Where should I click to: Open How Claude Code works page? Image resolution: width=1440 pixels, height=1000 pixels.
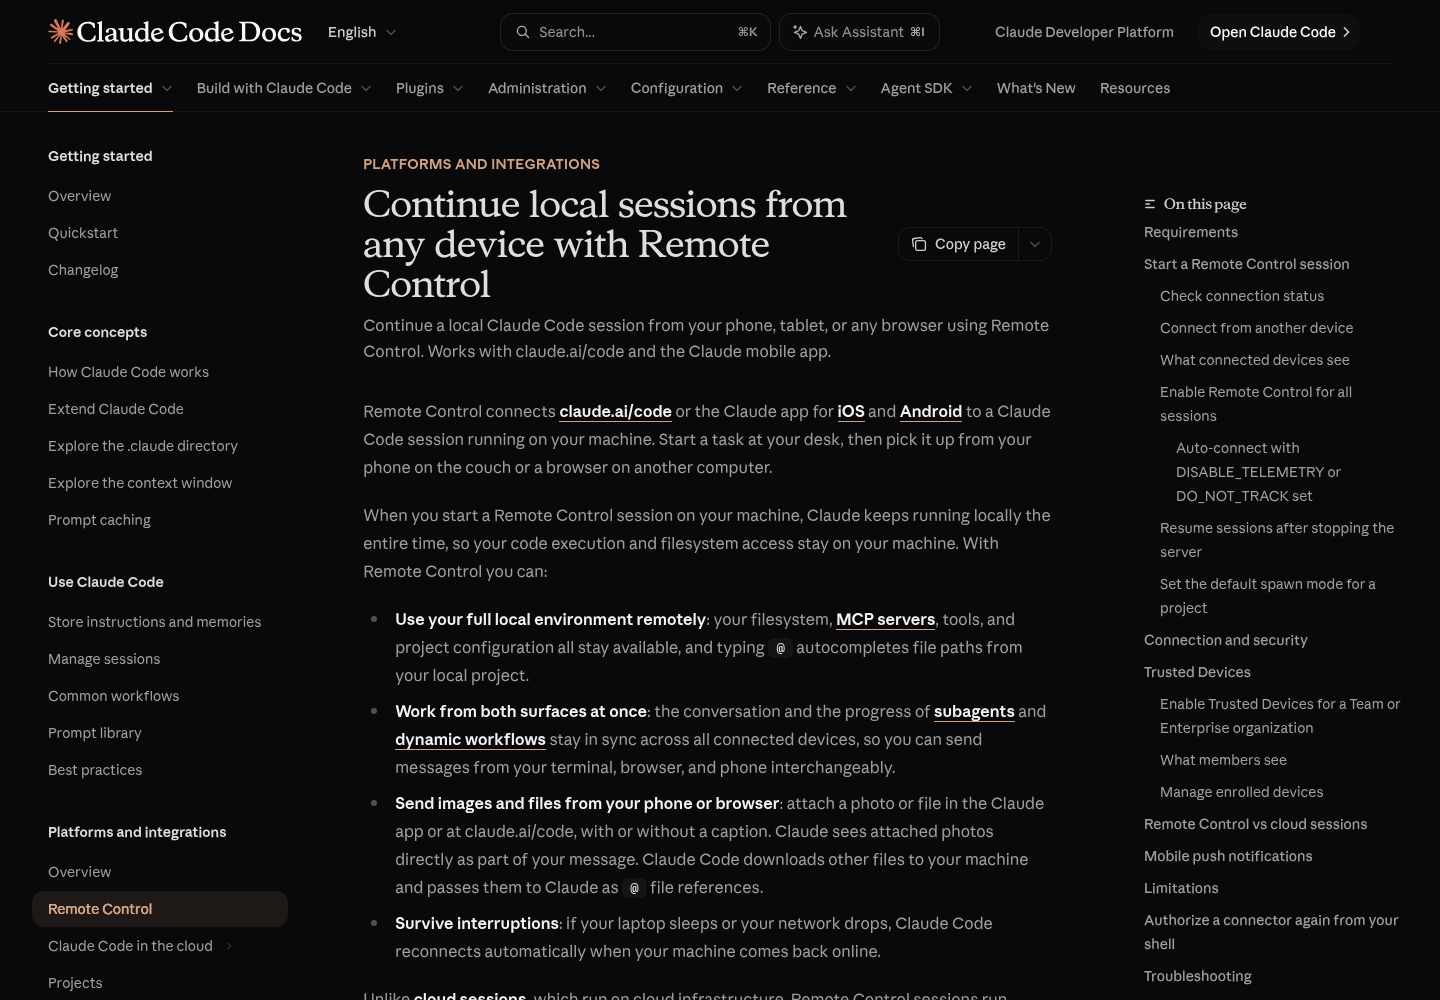[x=128, y=372]
